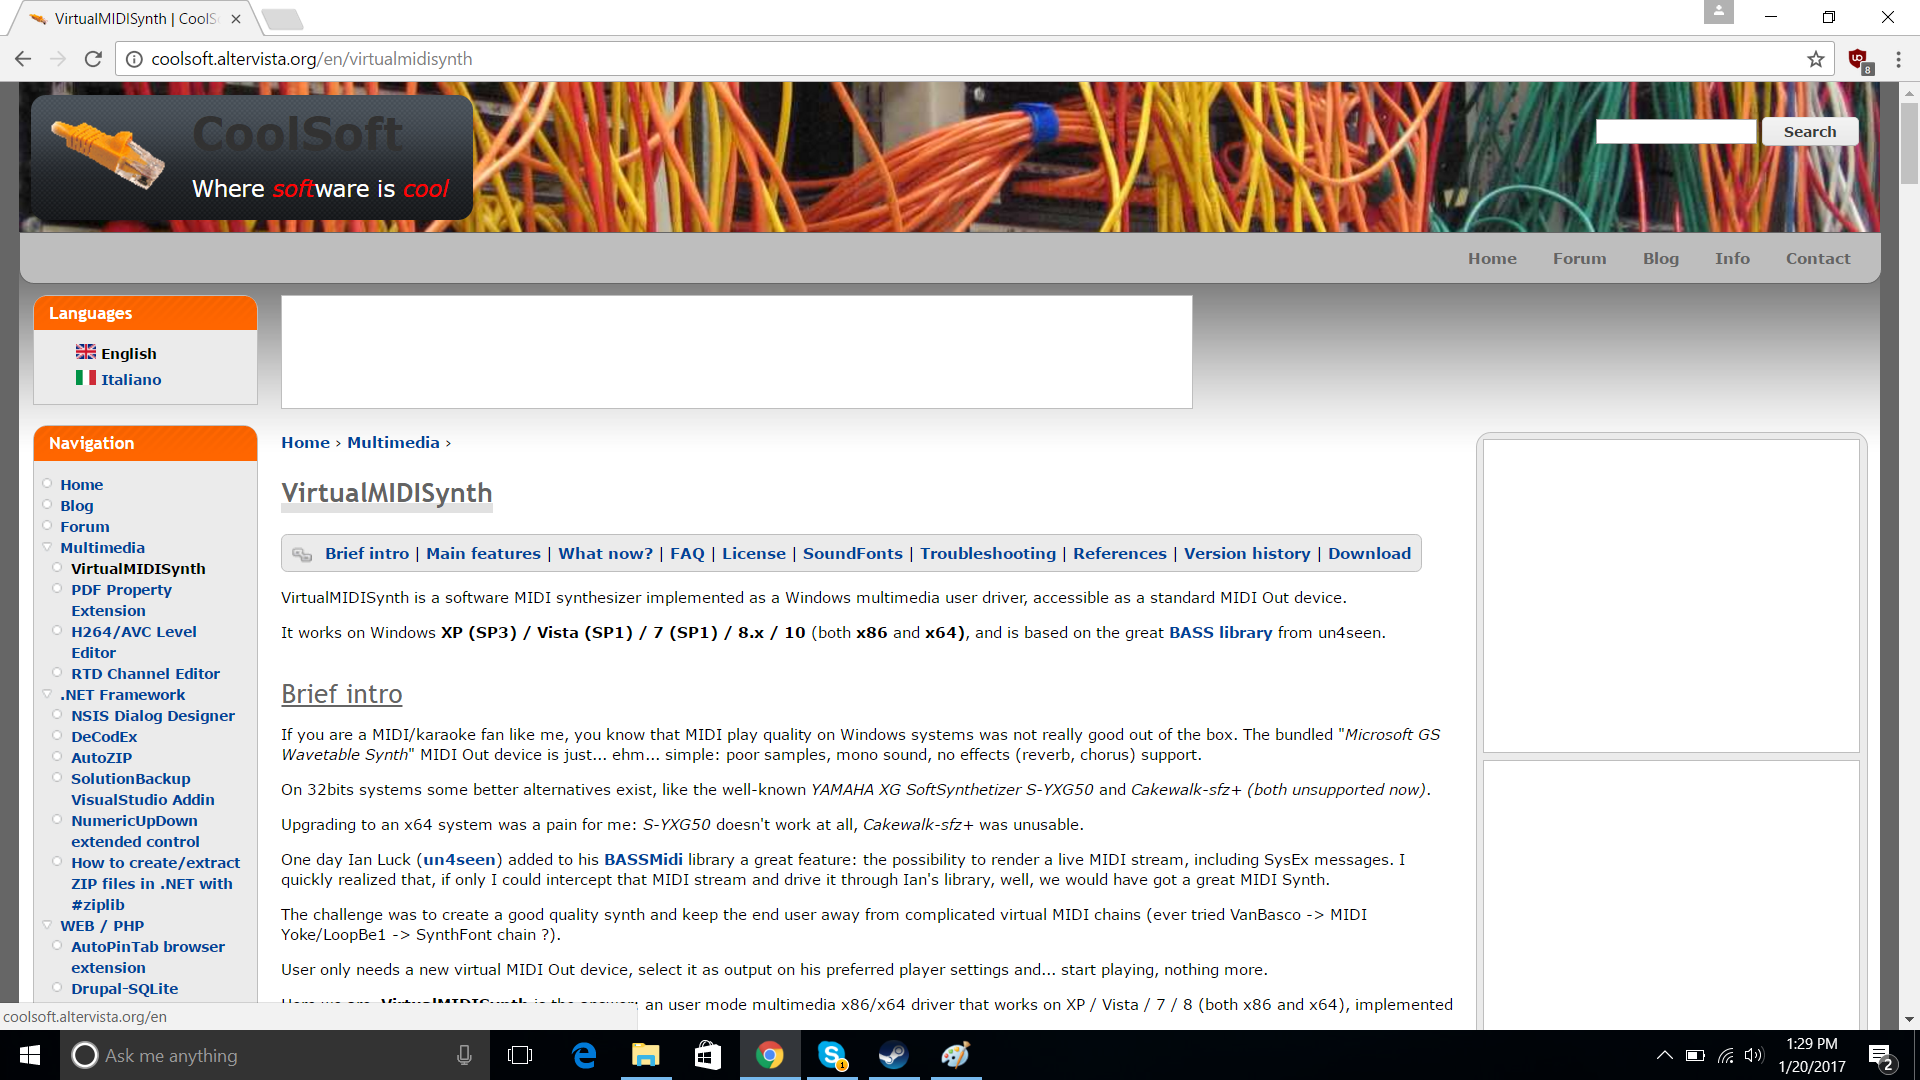
Task: Collapse the Multimedia navigation tree
Action: 47,547
